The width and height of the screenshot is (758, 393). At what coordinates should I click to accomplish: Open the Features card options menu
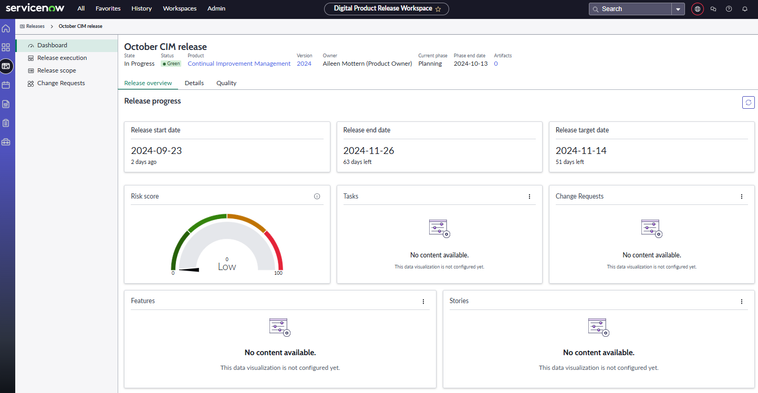tap(423, 301)
